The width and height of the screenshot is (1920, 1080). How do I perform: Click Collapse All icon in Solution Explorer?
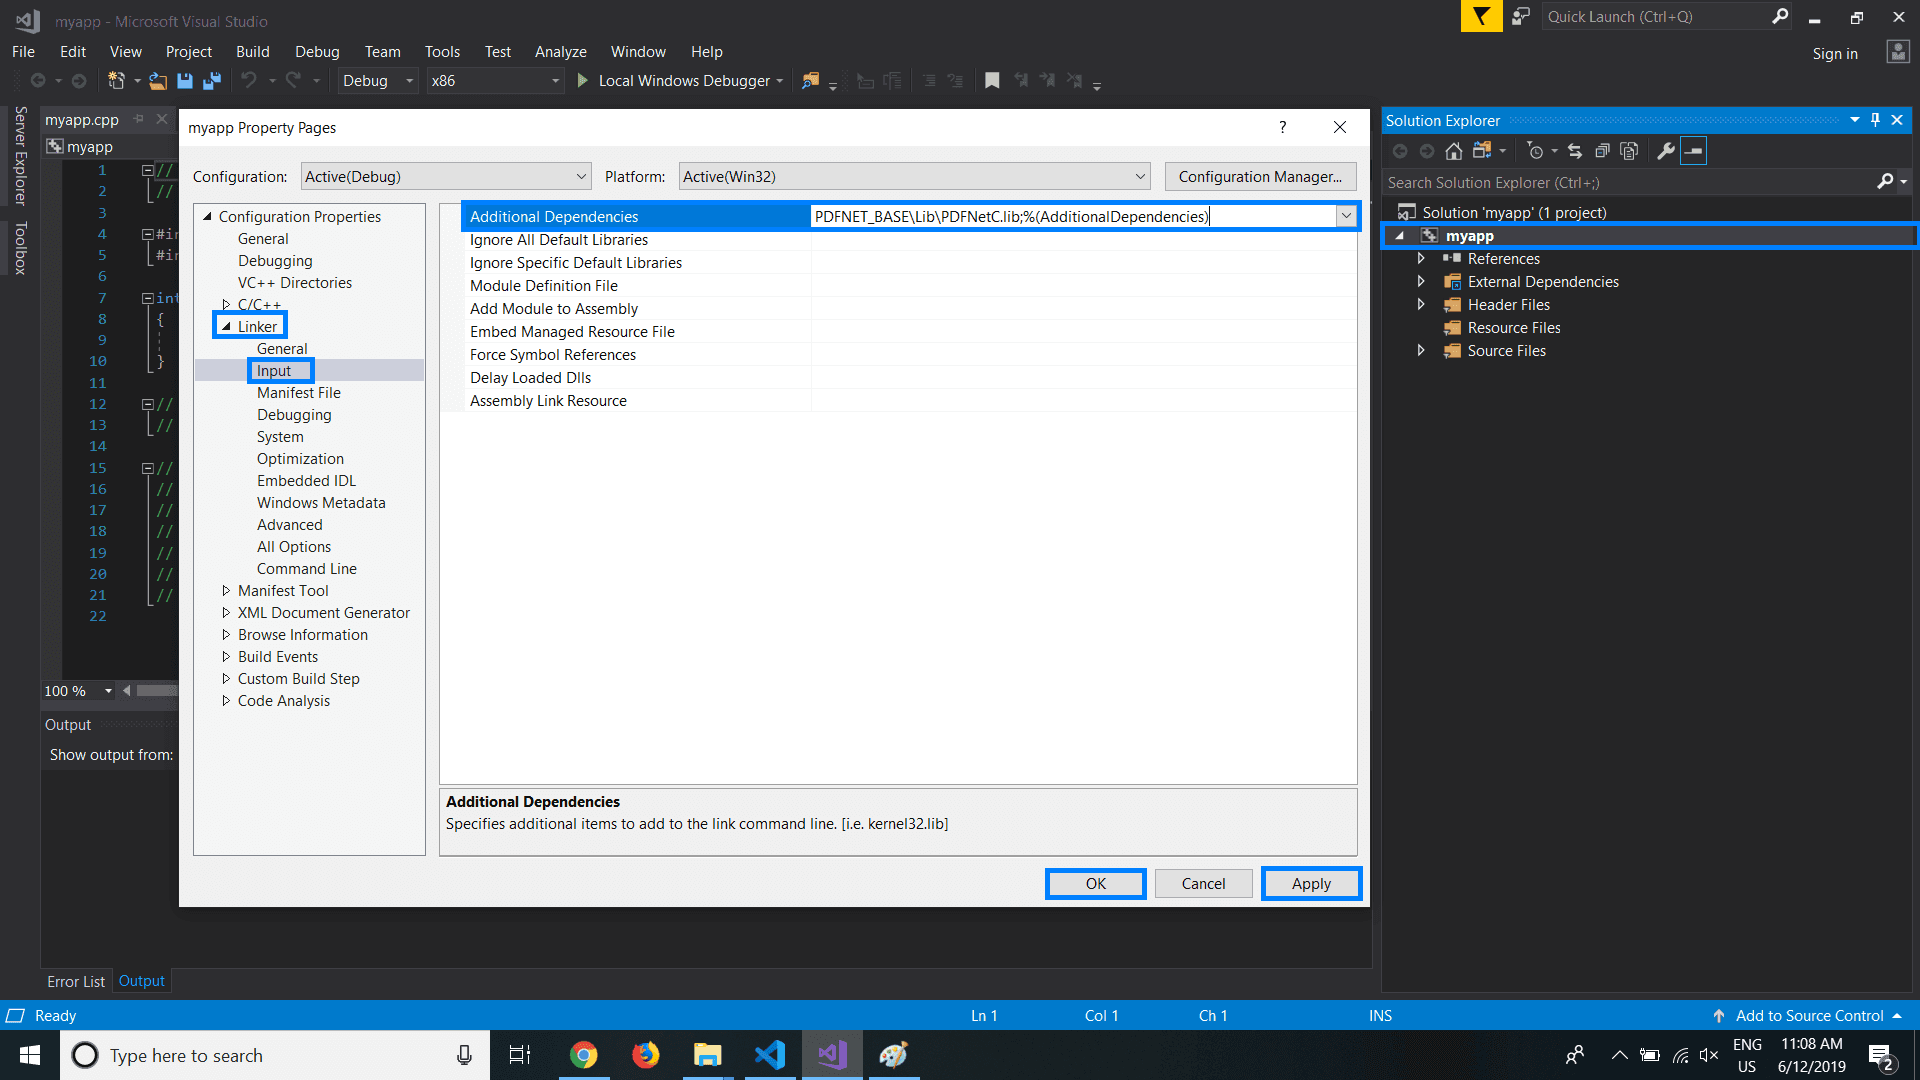[x=1602, y=151]
